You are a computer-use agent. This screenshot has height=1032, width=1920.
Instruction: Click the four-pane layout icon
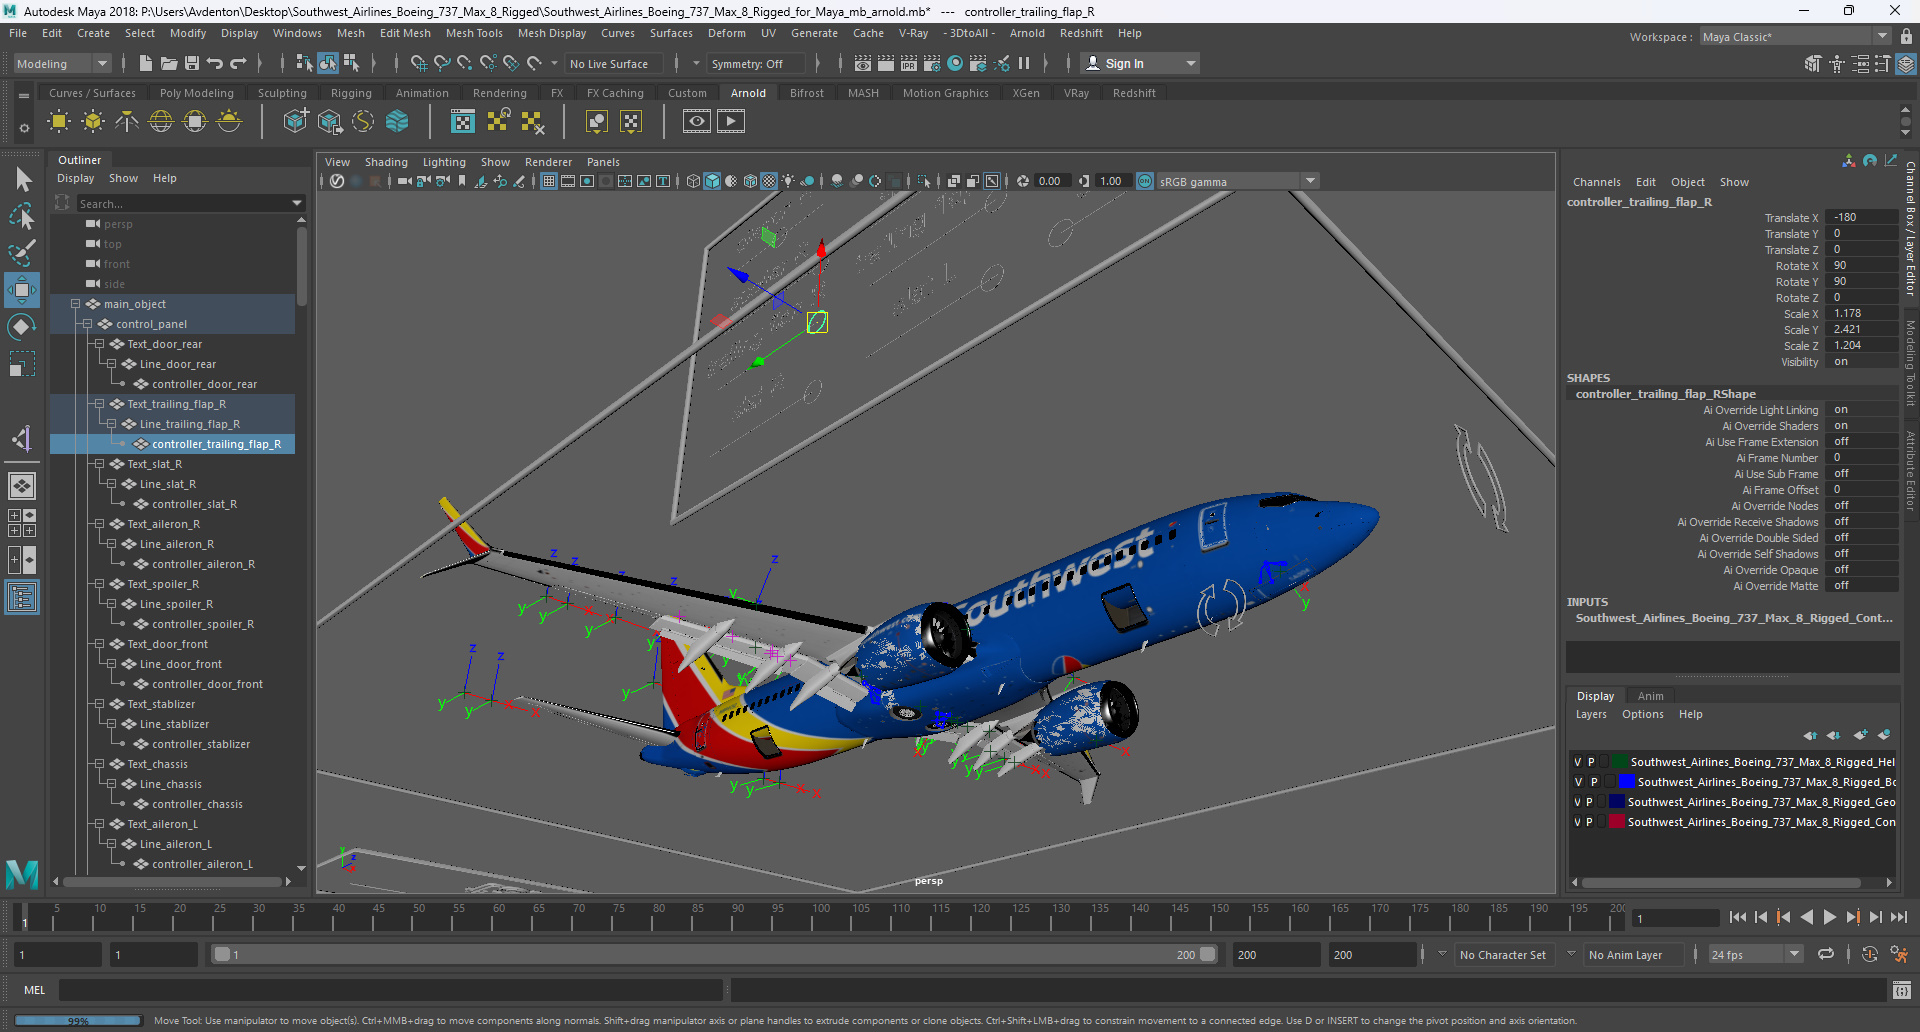click(x=22, y=523)
